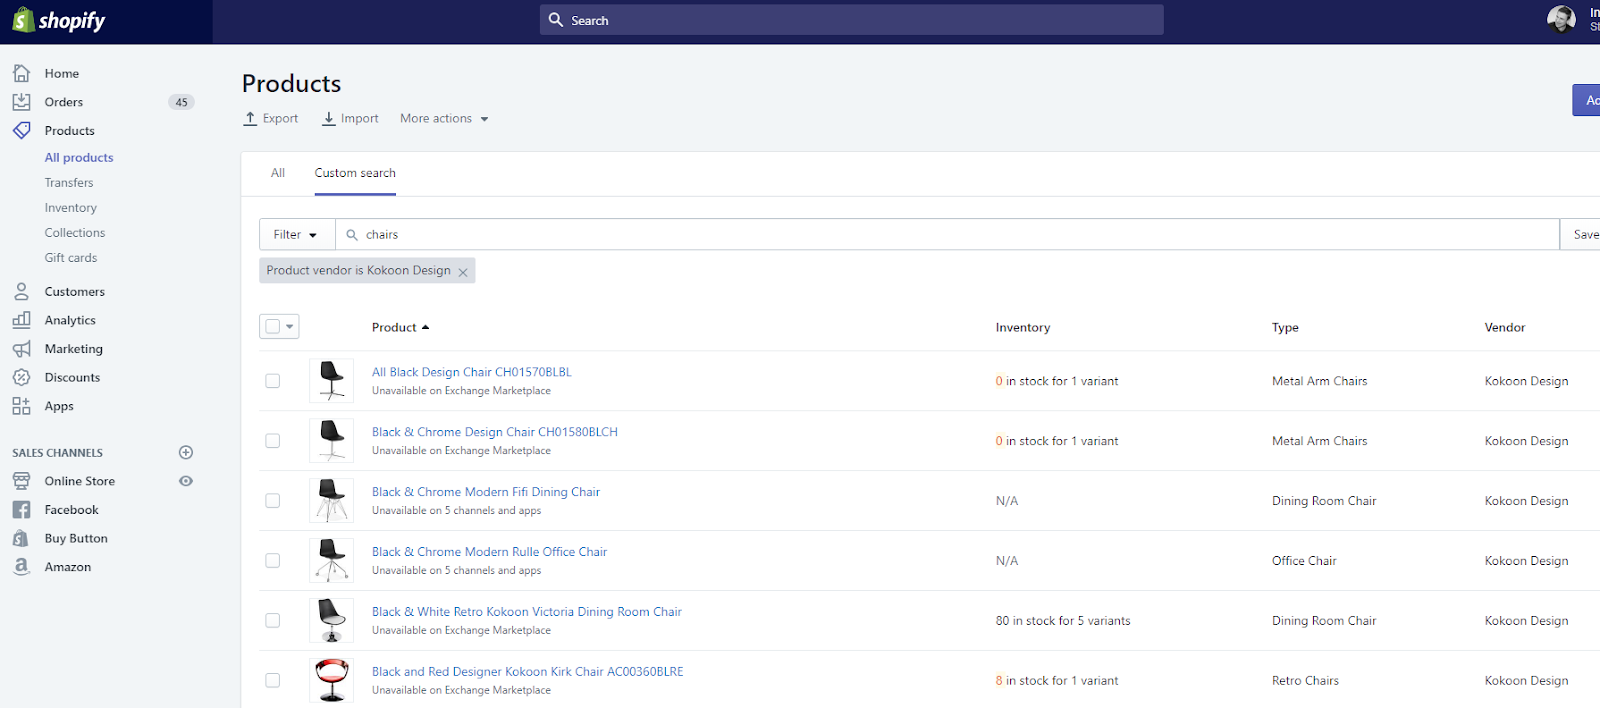
Task: Click the Analytics bar chart icon
Action: (21, 320)
